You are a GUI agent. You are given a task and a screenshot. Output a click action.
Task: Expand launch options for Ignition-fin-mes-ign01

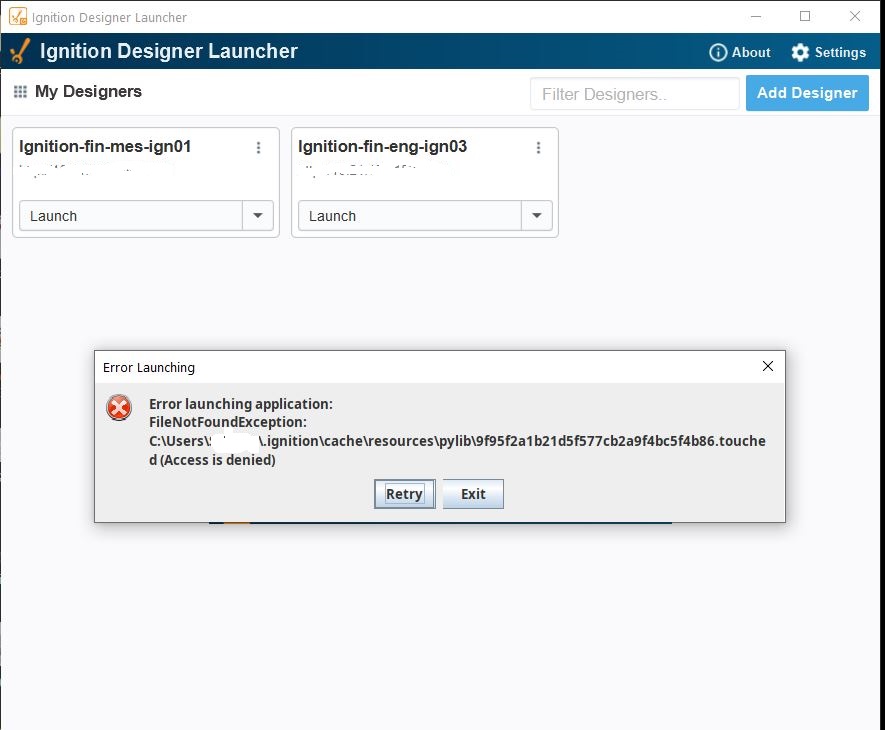[x=258, y=216]
